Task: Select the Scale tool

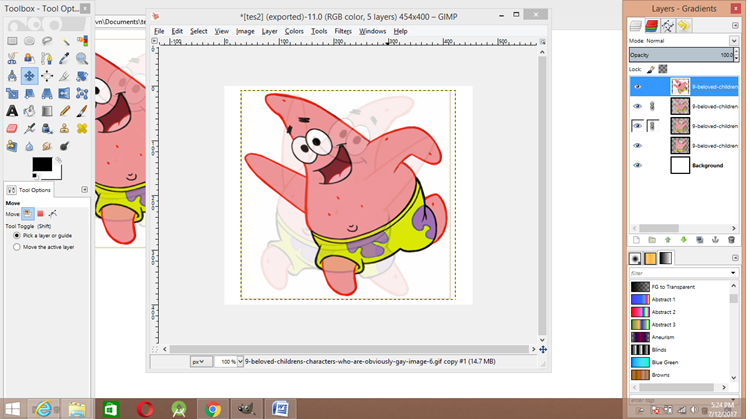Action: (x=12, y=93)
